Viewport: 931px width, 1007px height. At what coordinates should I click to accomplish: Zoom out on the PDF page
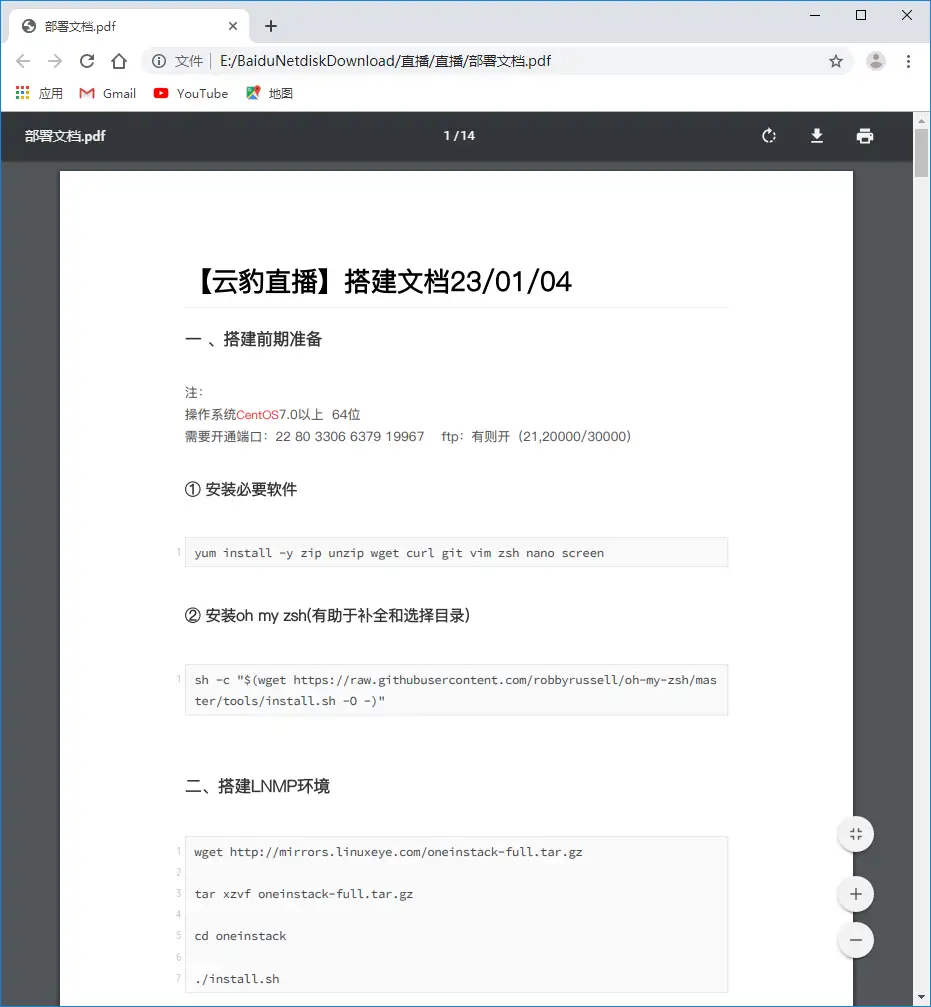pos(855,939)
